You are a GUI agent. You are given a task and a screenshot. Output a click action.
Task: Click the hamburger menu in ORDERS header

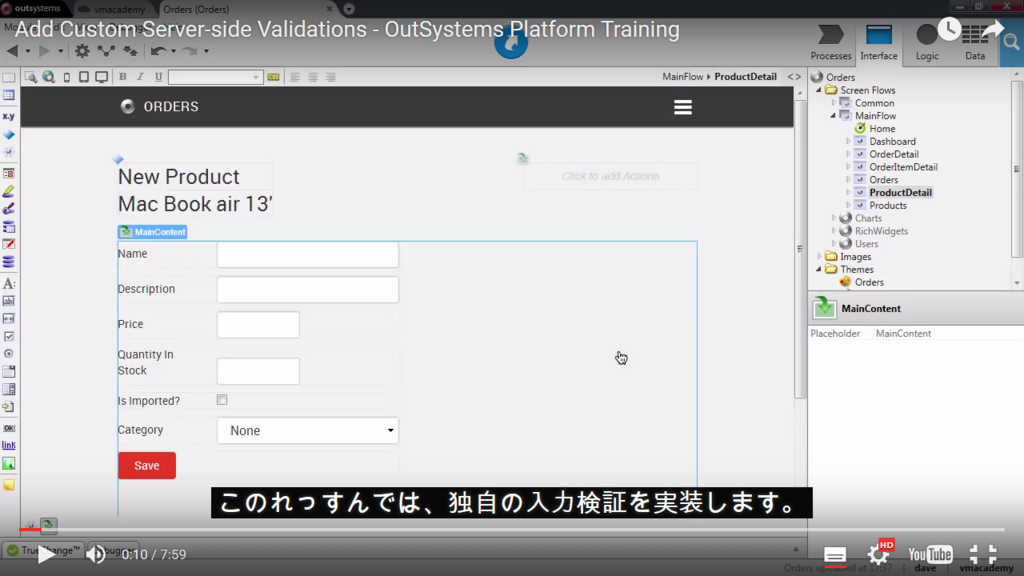point(682,107)
